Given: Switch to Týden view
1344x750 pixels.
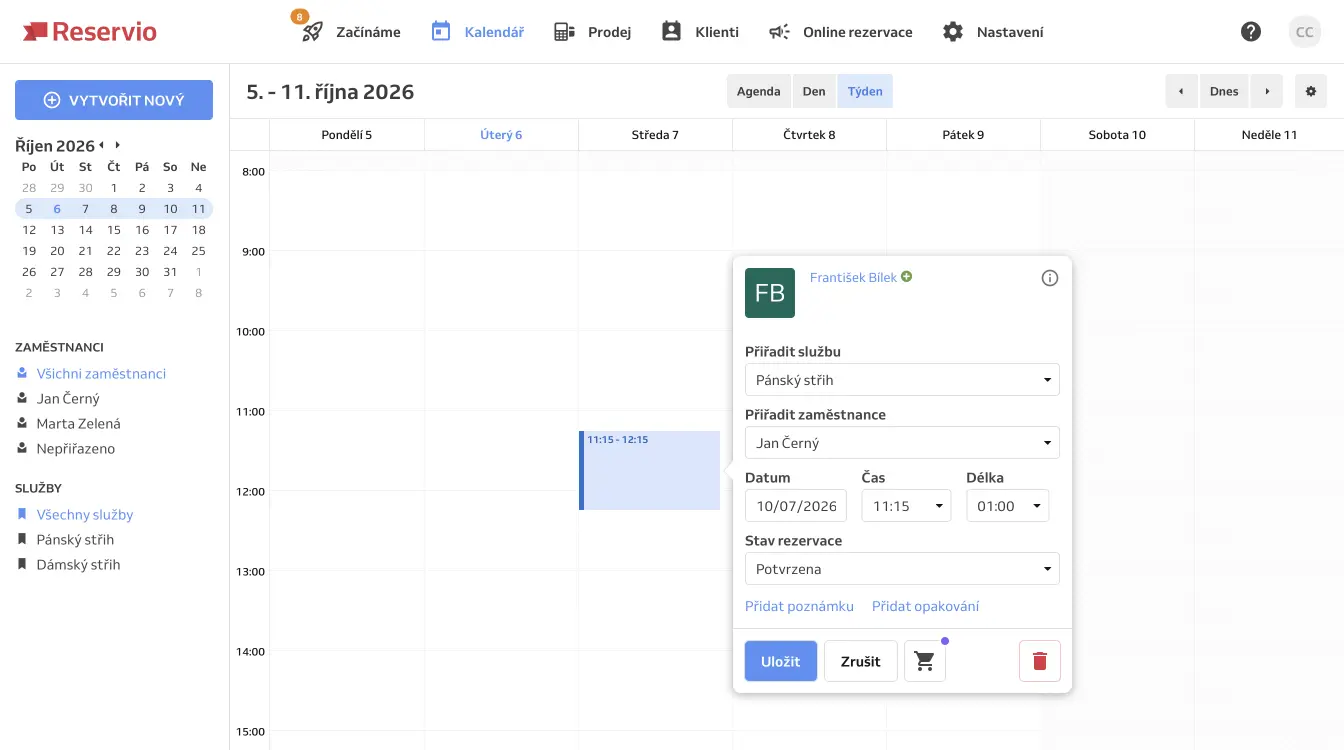Looking at the screenshot, I should click(865, 91).
